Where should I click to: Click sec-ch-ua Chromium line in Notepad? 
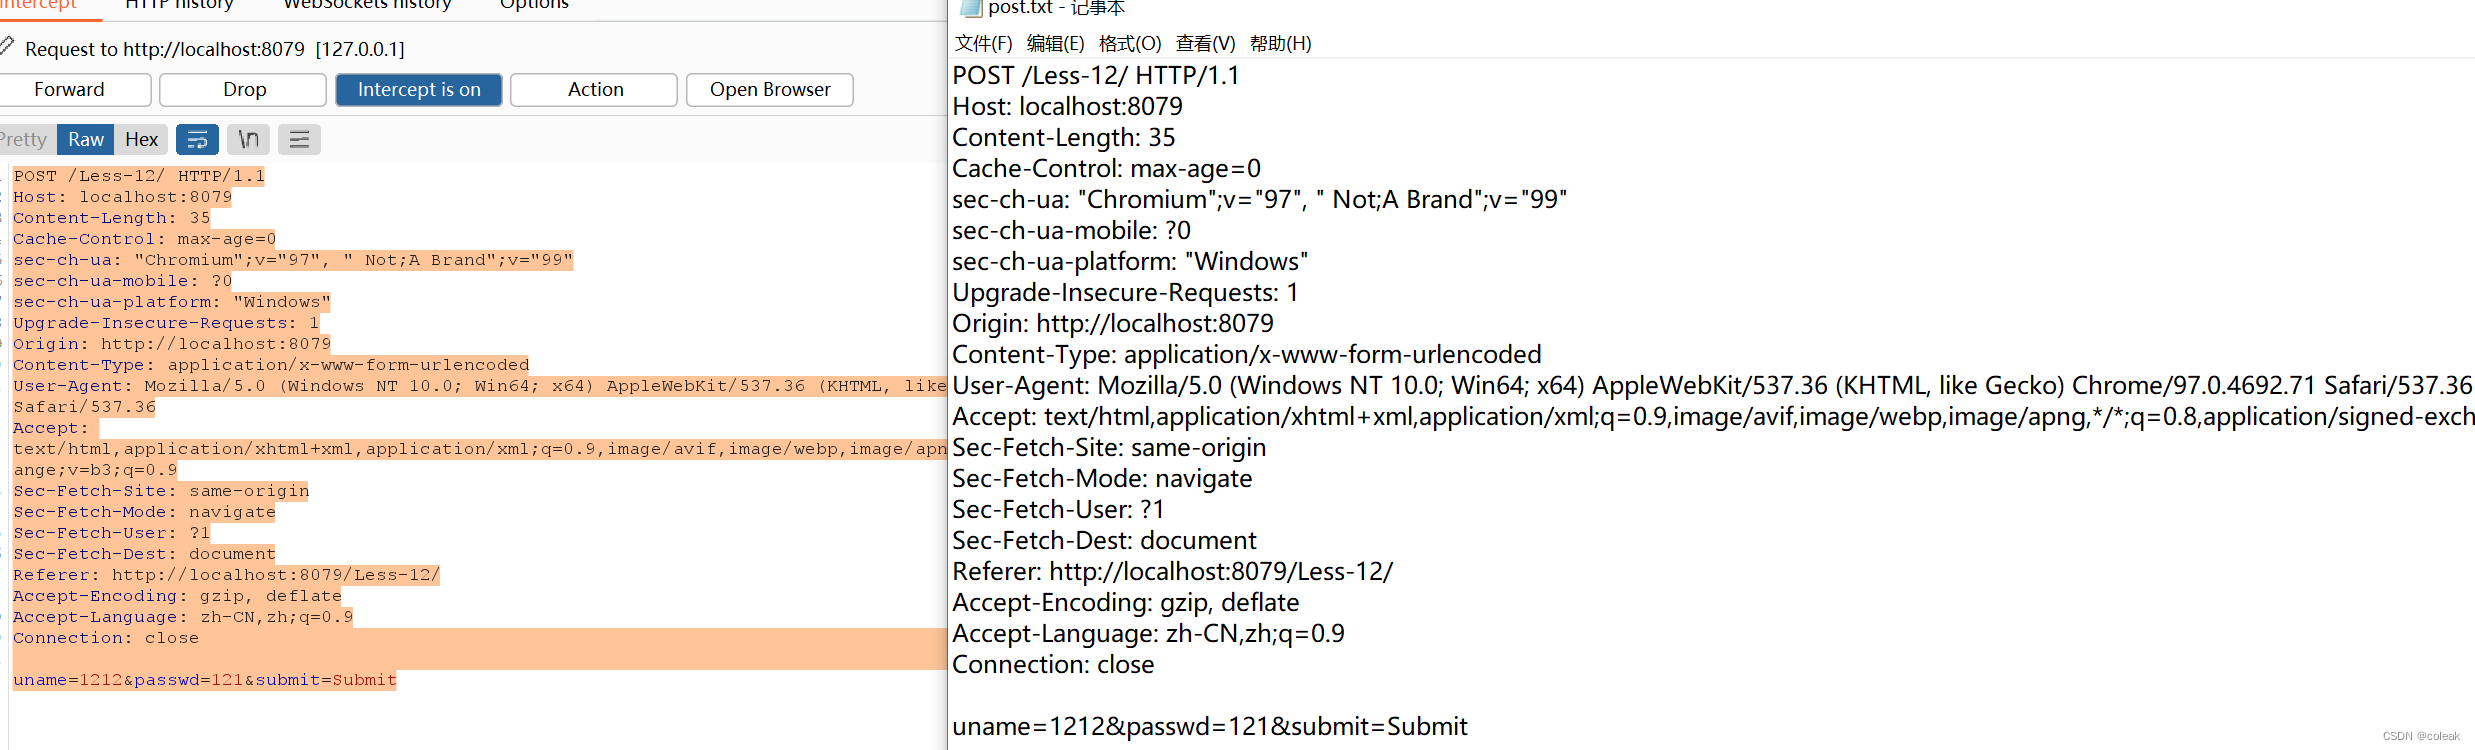pyautogui.click(x=1260, y=199)
